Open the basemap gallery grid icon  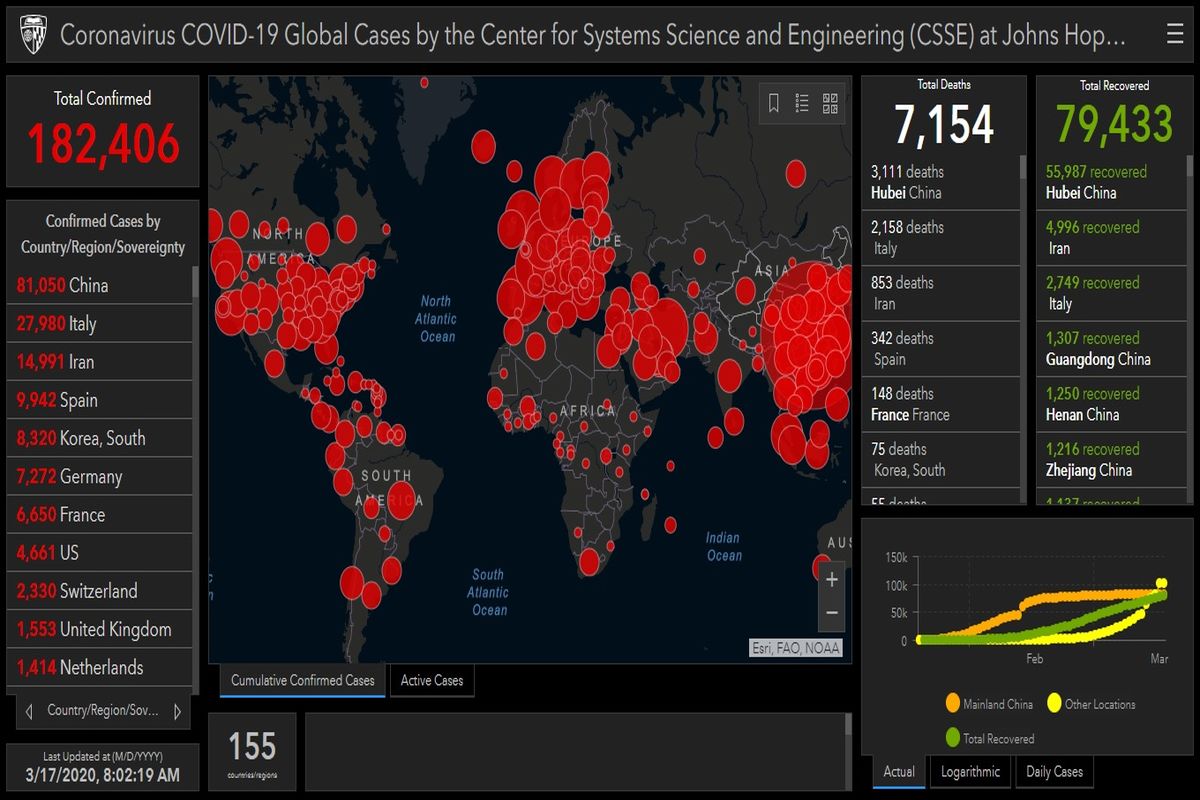[830, 103]
